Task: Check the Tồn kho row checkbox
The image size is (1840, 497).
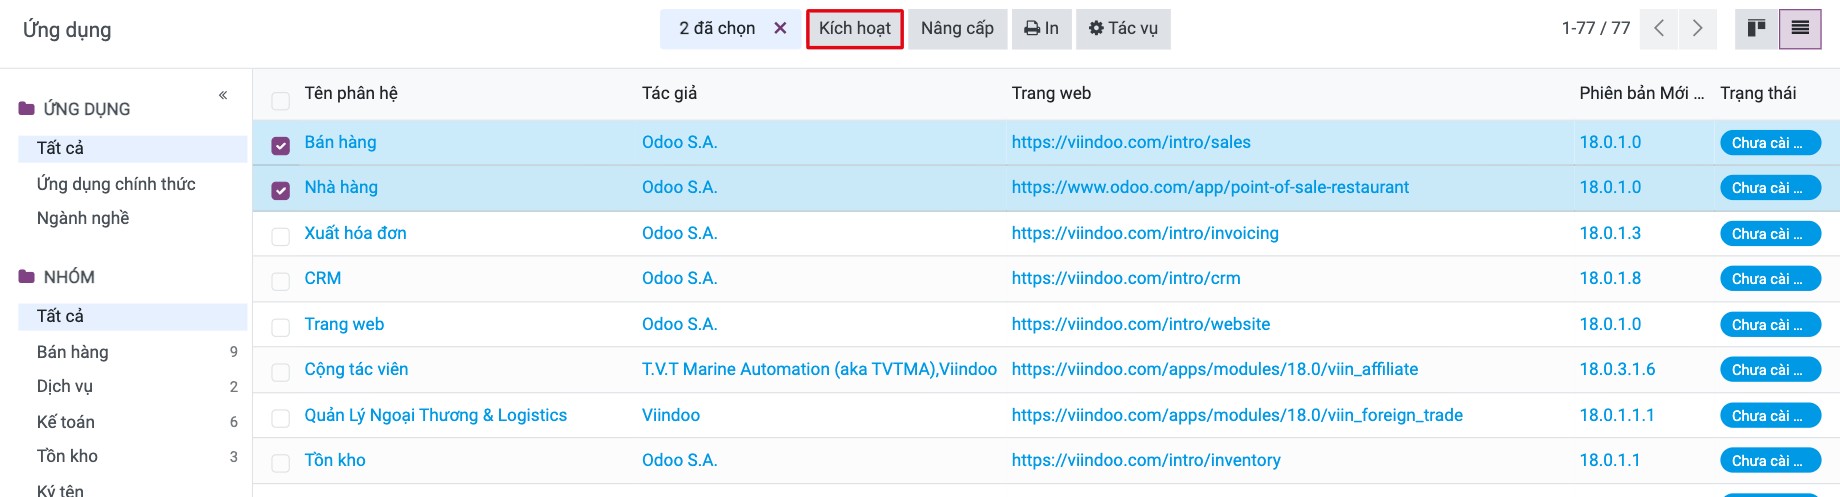Action: [281, 464]
